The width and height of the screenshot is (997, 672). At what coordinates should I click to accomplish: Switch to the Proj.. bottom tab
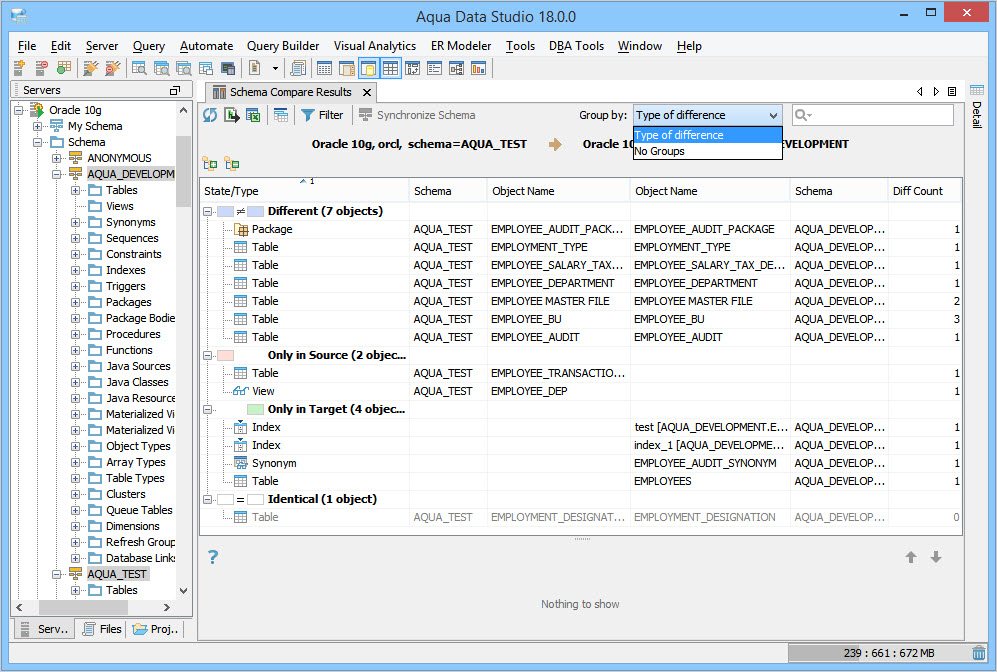pos(156,629)
